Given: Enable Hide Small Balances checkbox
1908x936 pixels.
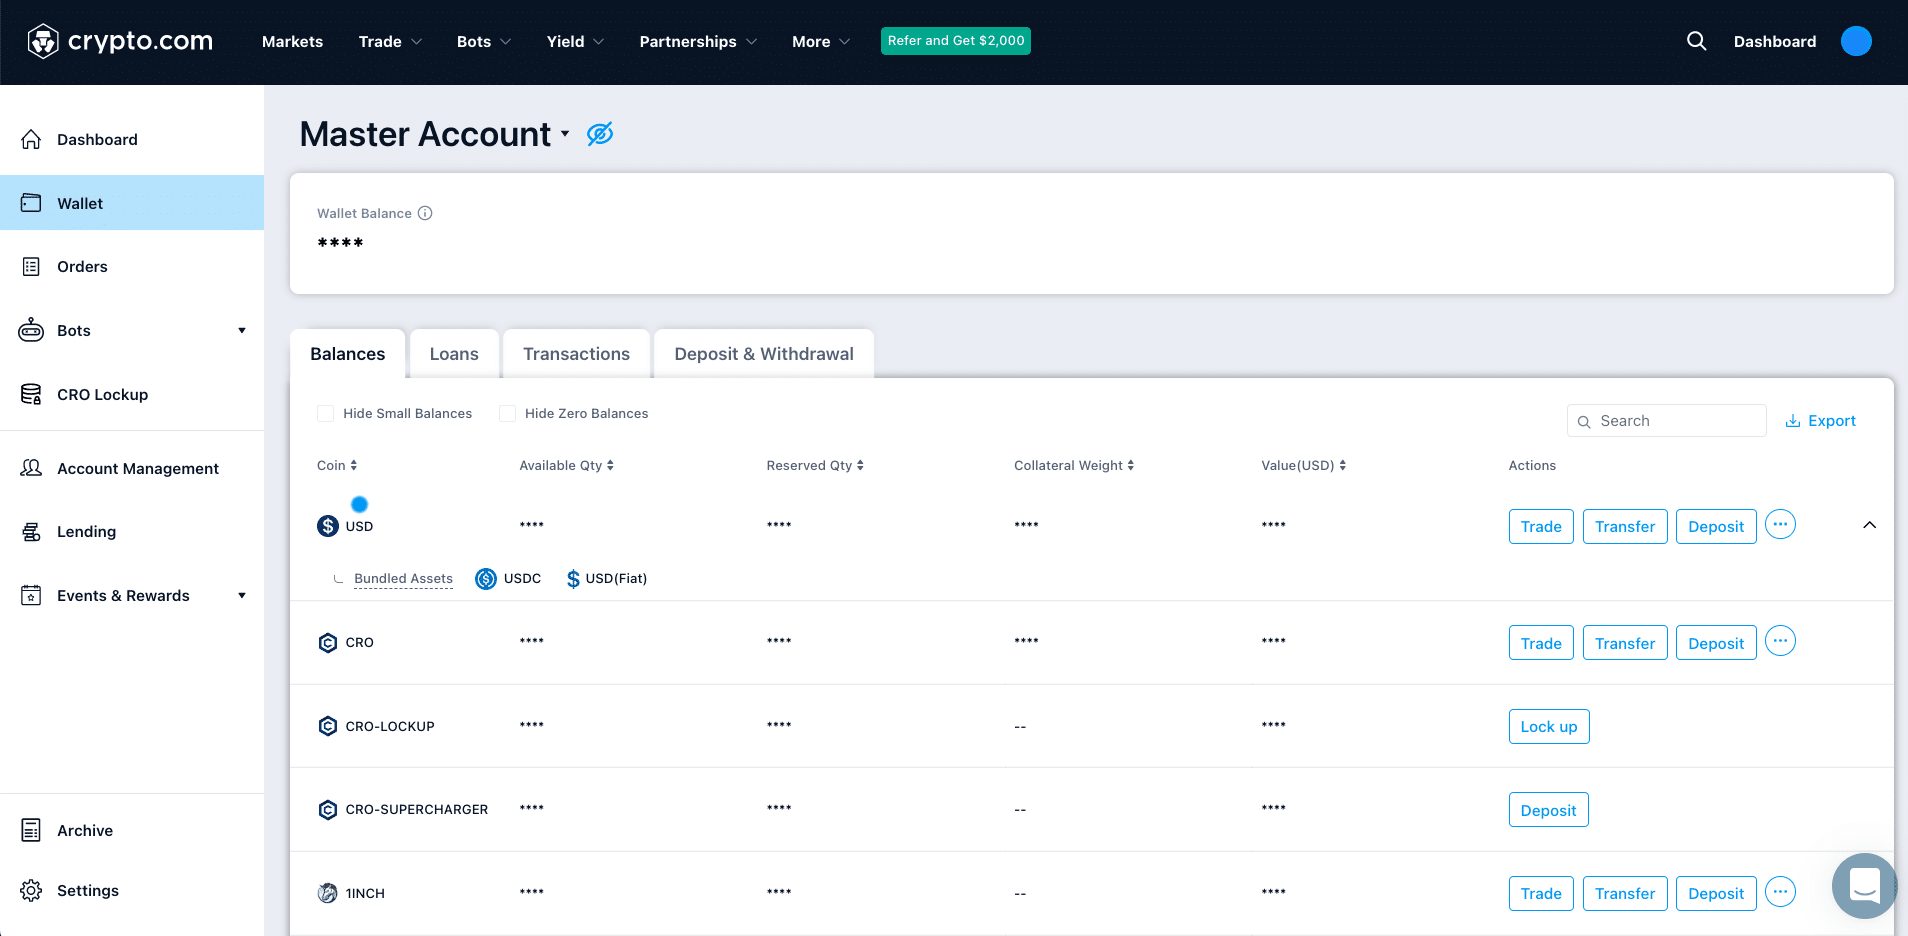Looking at the screenshot, I should point(325,413).
